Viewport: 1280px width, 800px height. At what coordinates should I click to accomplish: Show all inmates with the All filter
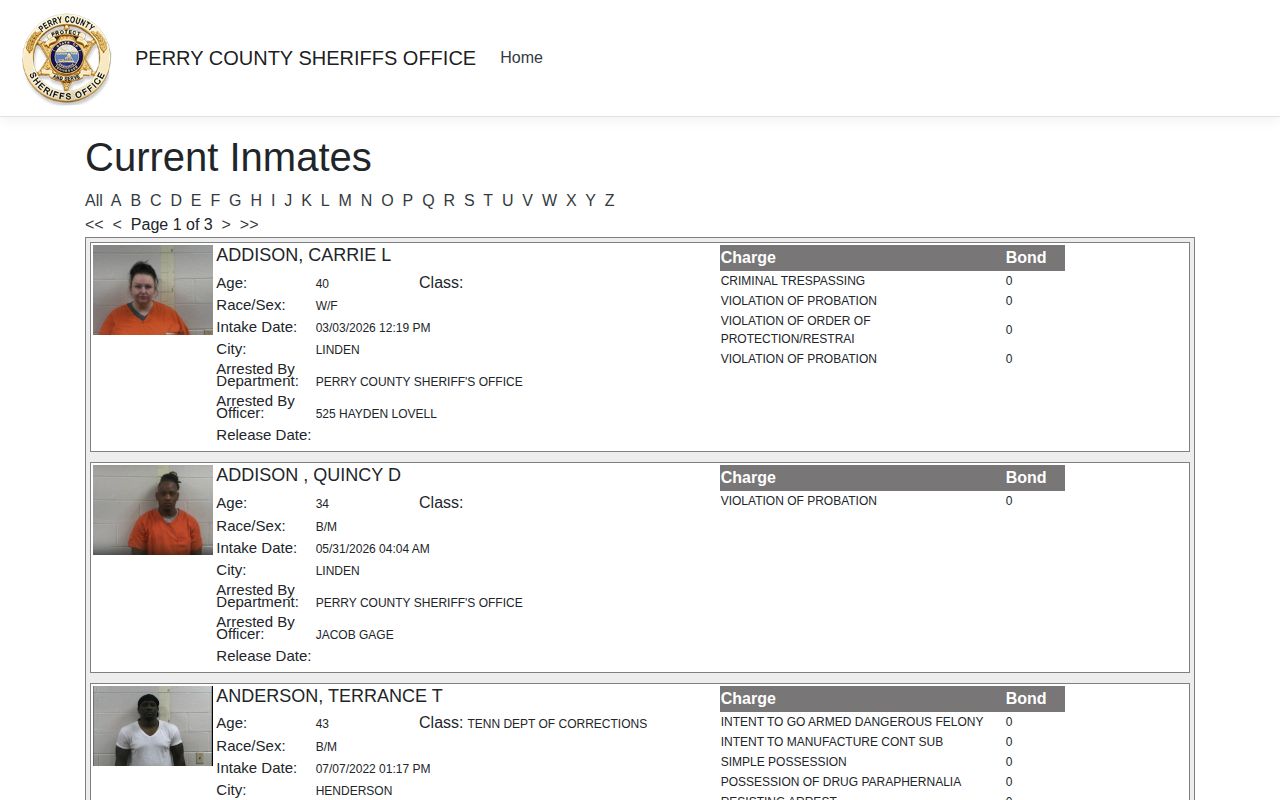point(94,200)
